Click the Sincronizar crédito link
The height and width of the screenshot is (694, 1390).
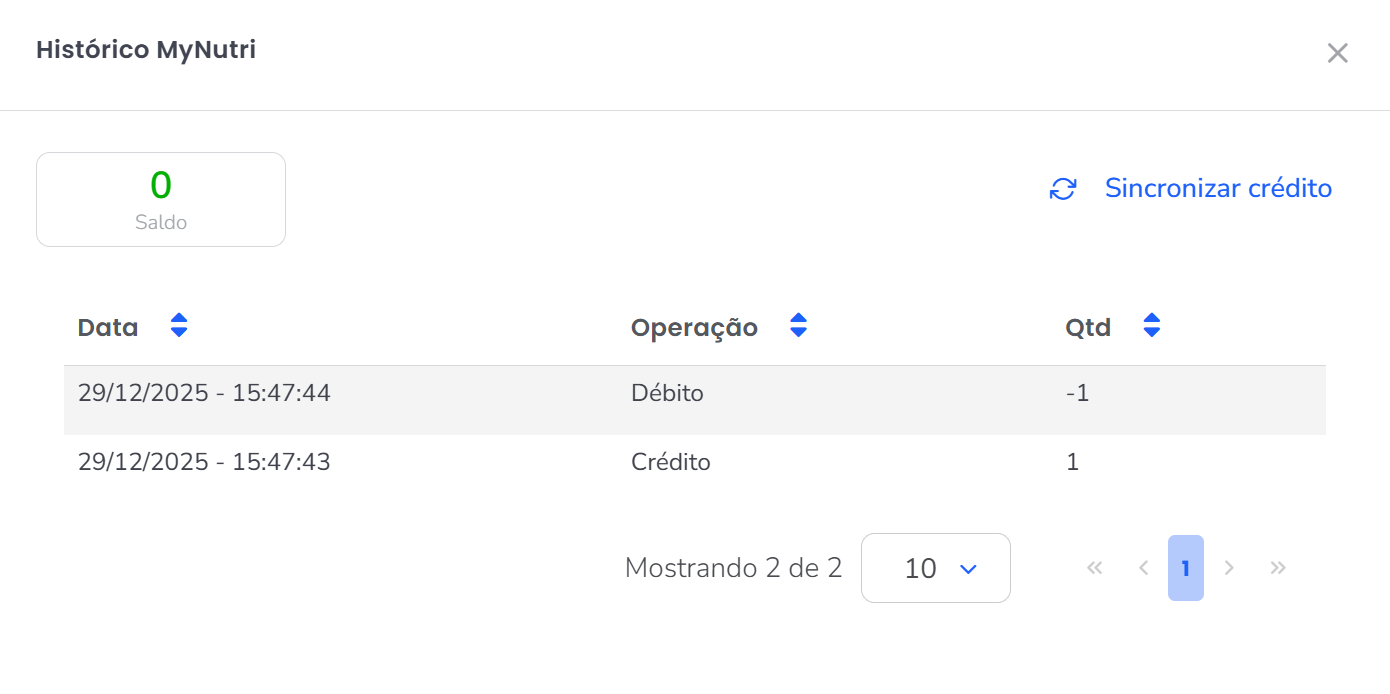[x=1218, y=188]
